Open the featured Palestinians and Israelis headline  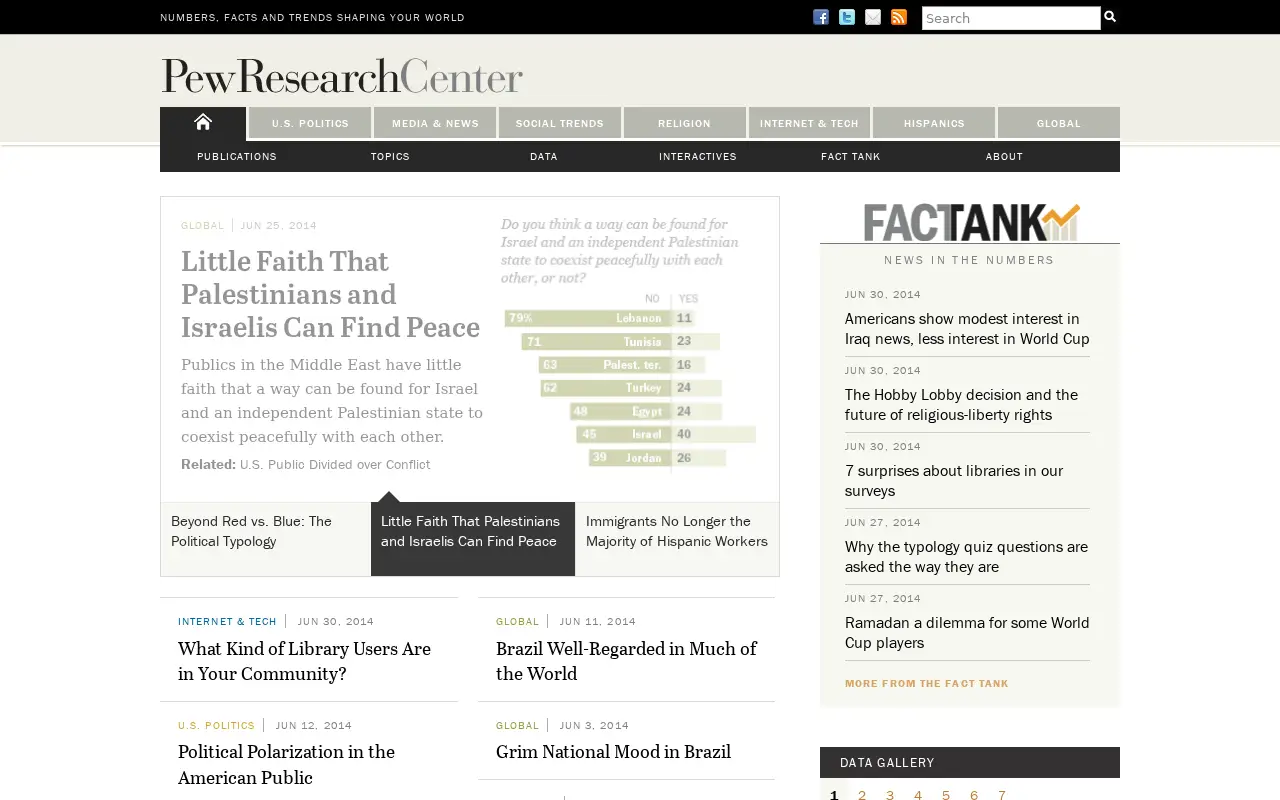tap(330, 294)
